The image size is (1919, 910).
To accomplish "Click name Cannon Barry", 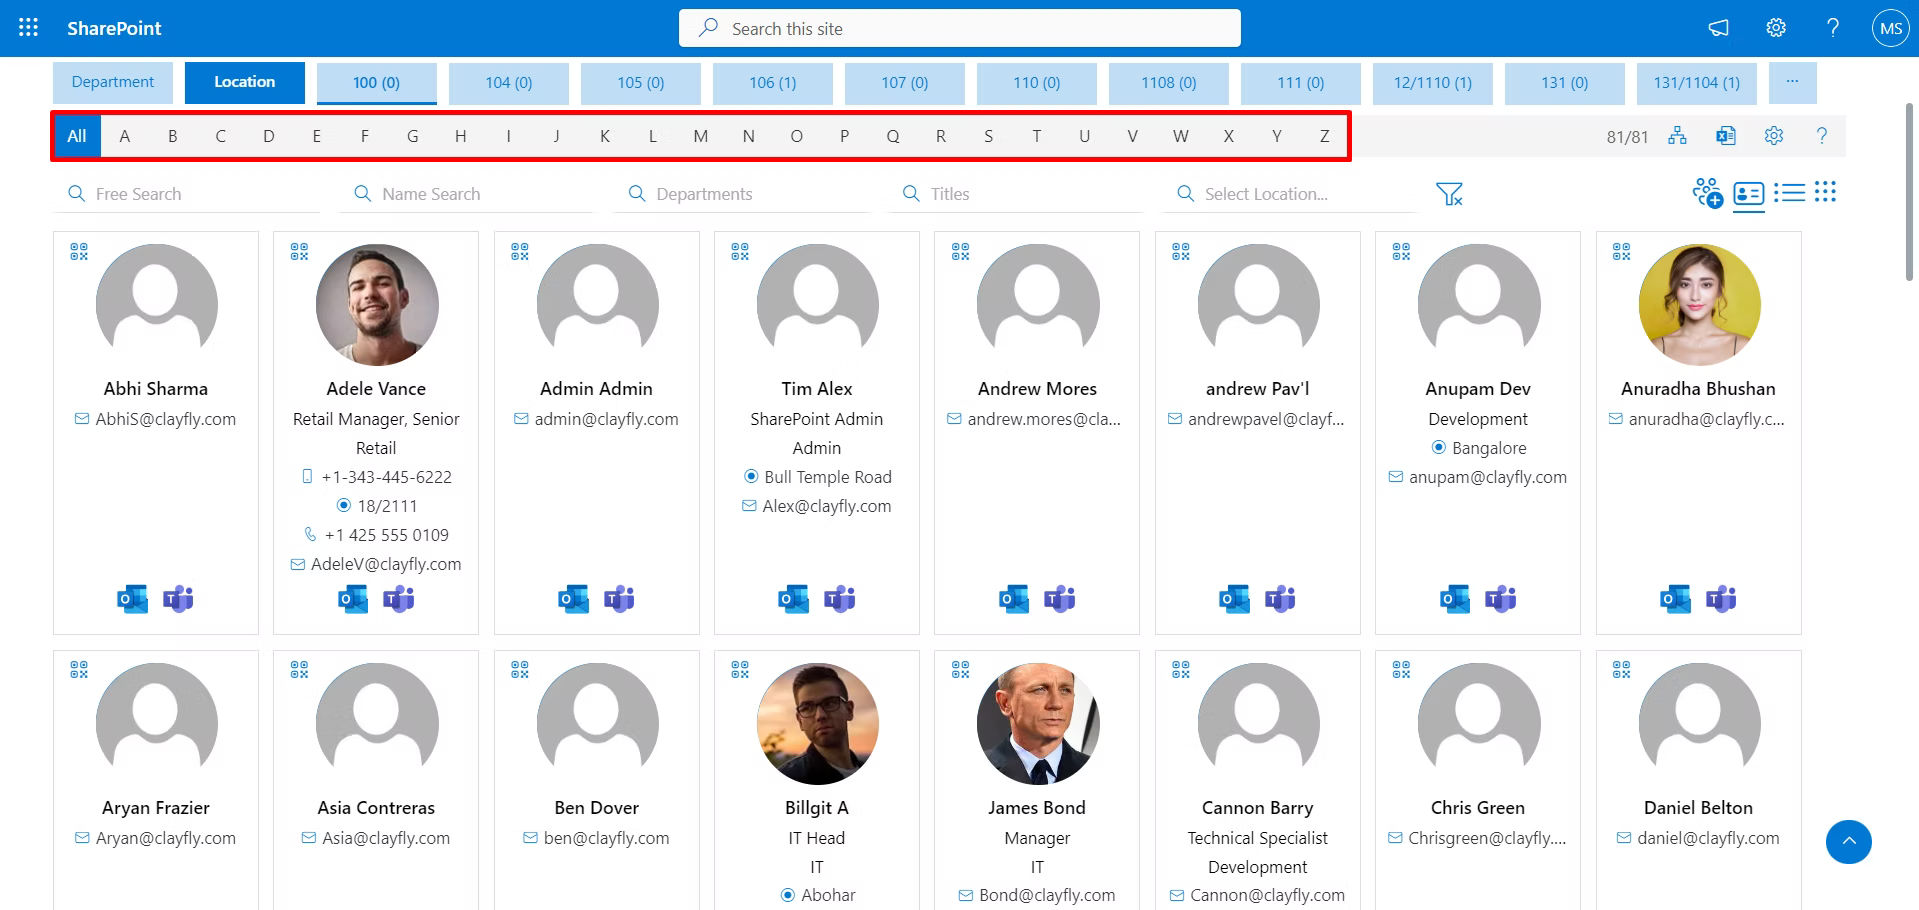I will pos(1258,807).
